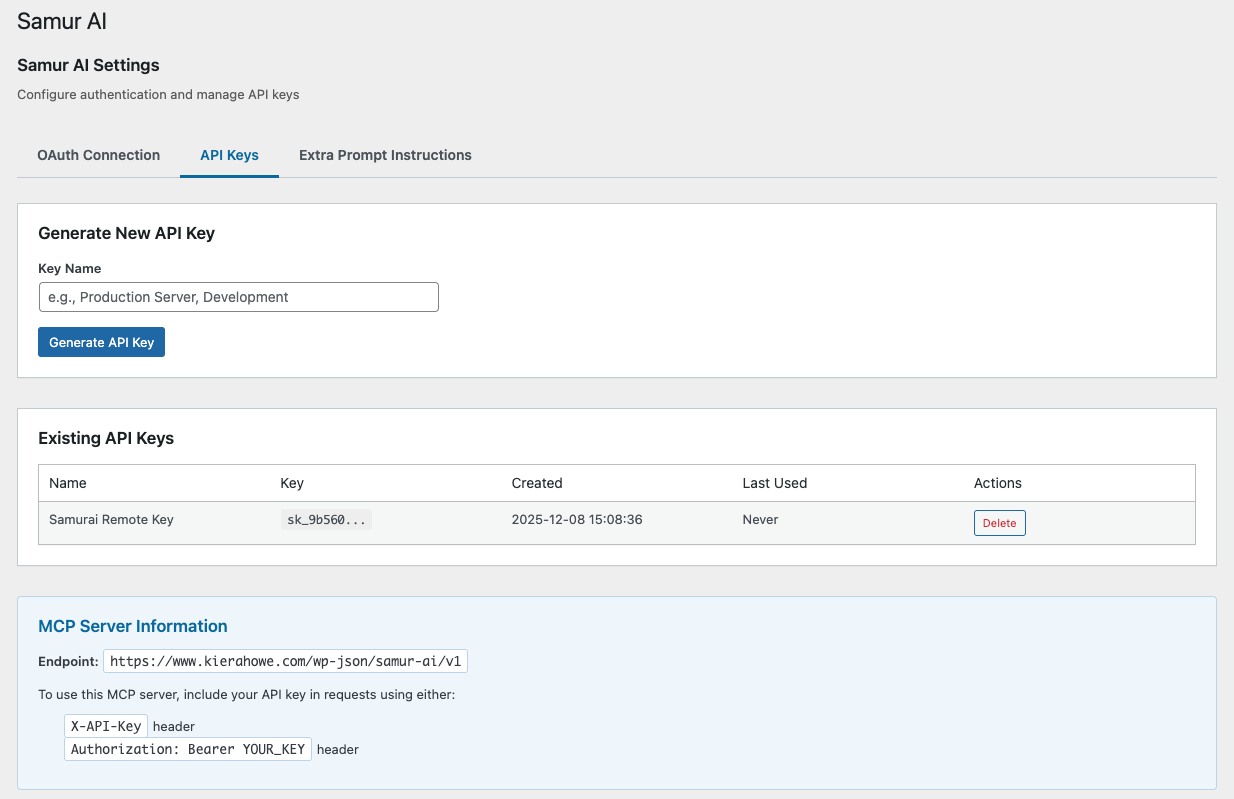Select the Authorization Bearer header snippet
1234x799 pixels.
pyautogui.click(x=187, y=749)
